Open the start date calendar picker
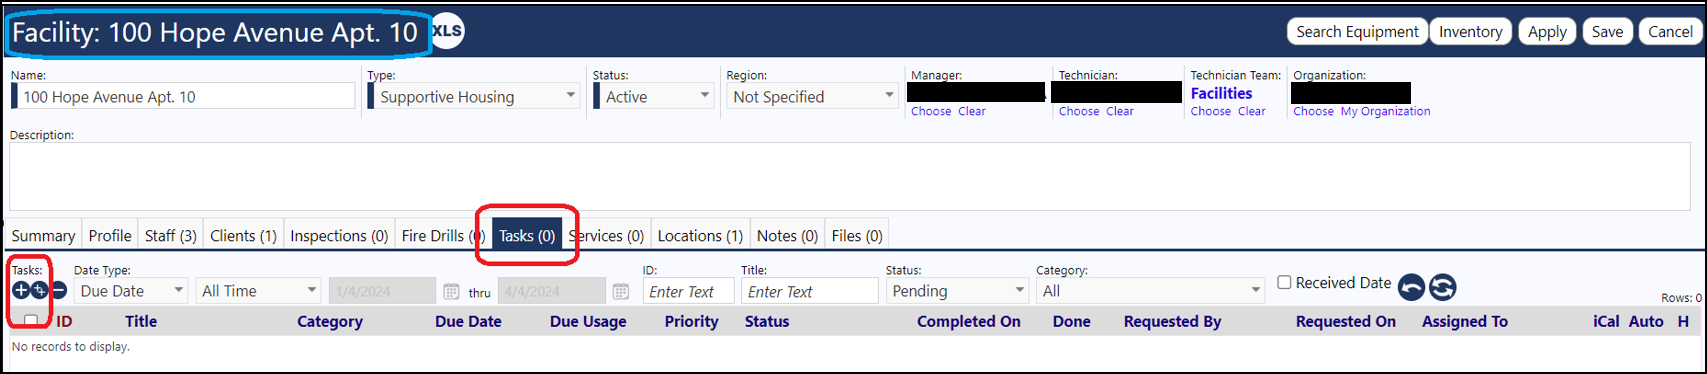The height and width of the screenshot is (374, 1707). click(x=451, y=291)
